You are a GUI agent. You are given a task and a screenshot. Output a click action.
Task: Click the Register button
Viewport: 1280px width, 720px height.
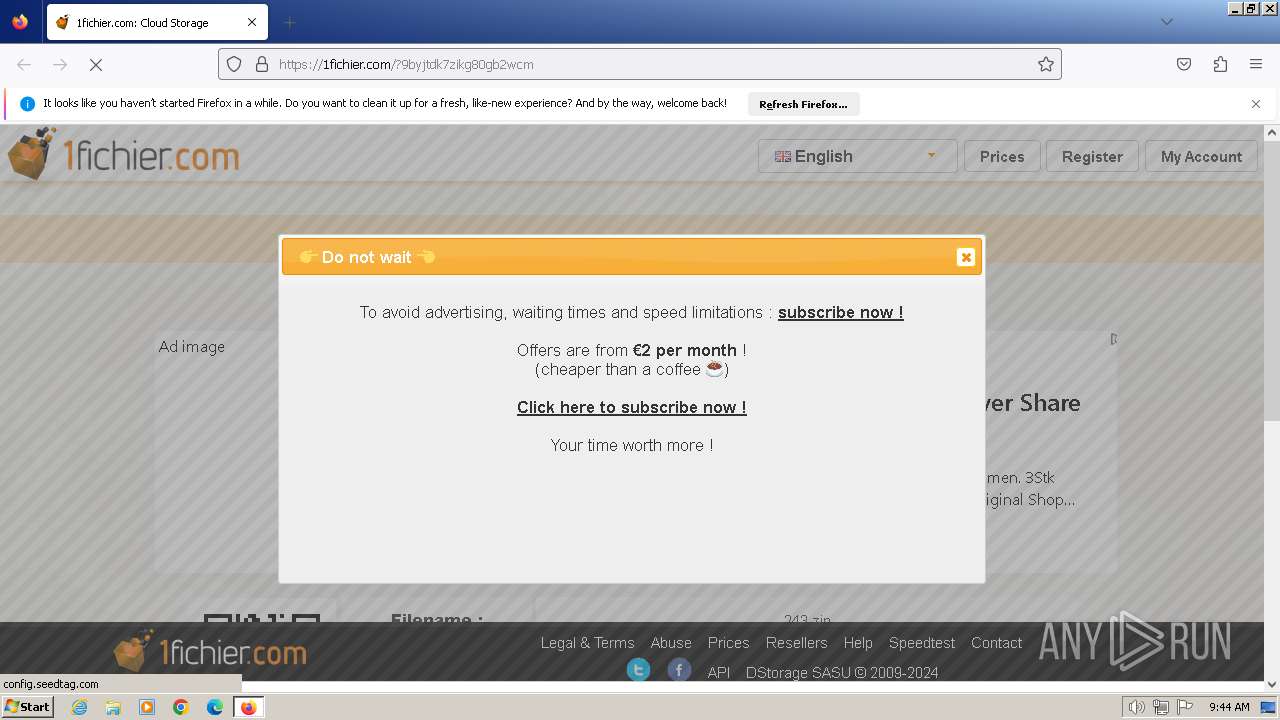(x=1092, y=156)
